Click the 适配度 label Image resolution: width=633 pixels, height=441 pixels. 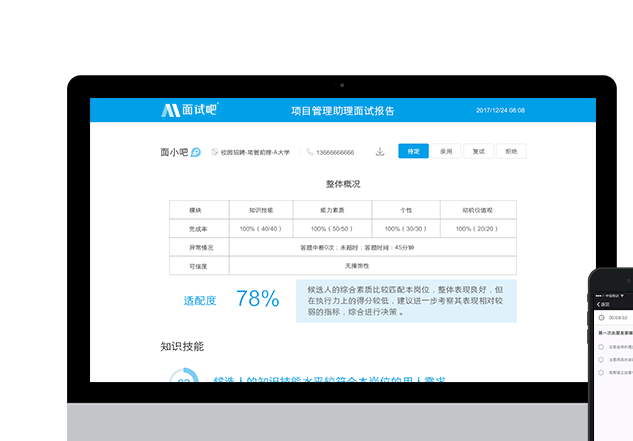(200, 300)
